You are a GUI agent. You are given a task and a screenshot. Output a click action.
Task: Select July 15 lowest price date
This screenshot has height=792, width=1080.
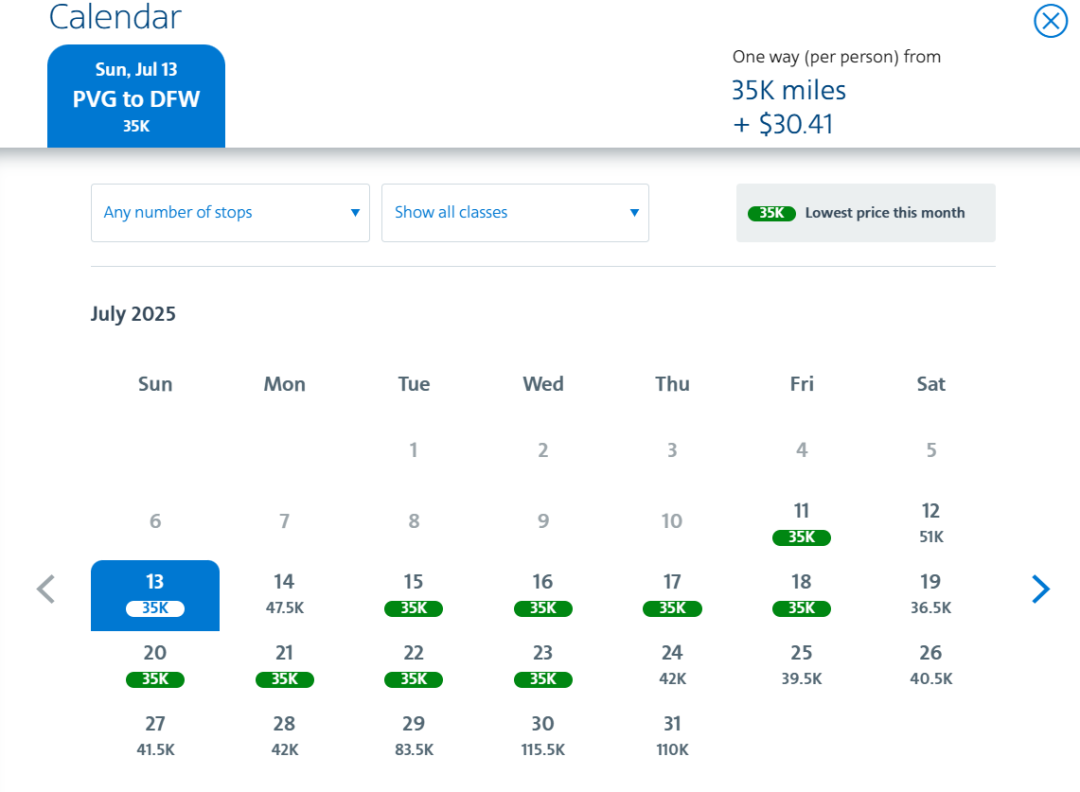click(413, 594)
